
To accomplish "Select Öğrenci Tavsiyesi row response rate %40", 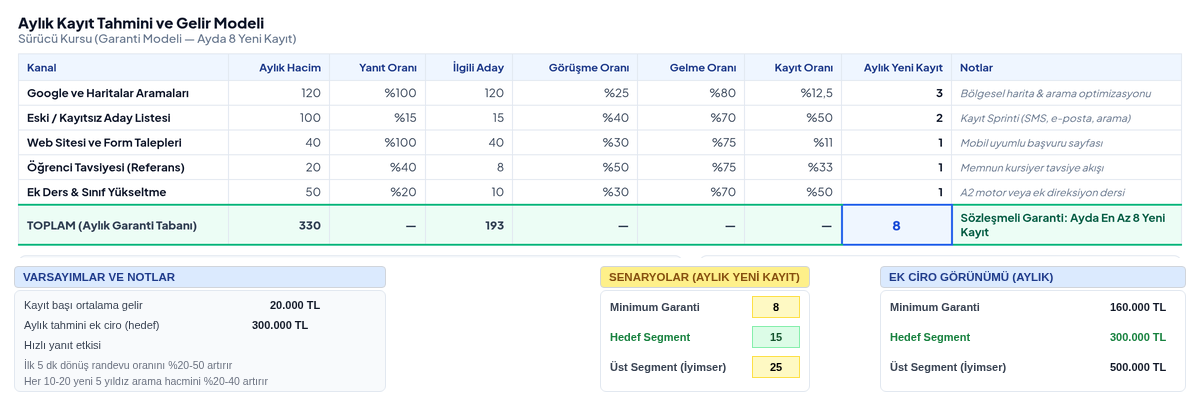I will click(403, 167).
